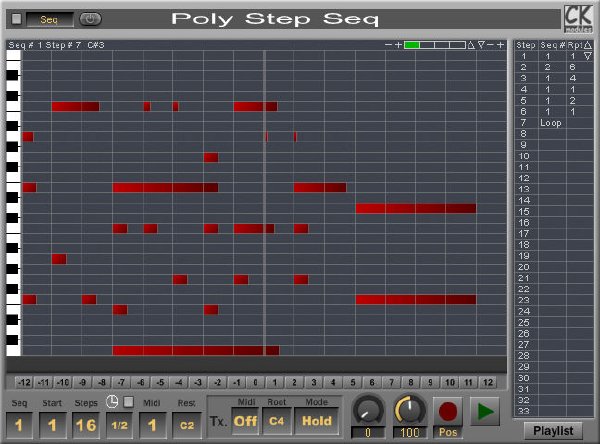Open the Tx Midi selector showing Off
Viewport: 600px width, 444px height.
point(245,421)
